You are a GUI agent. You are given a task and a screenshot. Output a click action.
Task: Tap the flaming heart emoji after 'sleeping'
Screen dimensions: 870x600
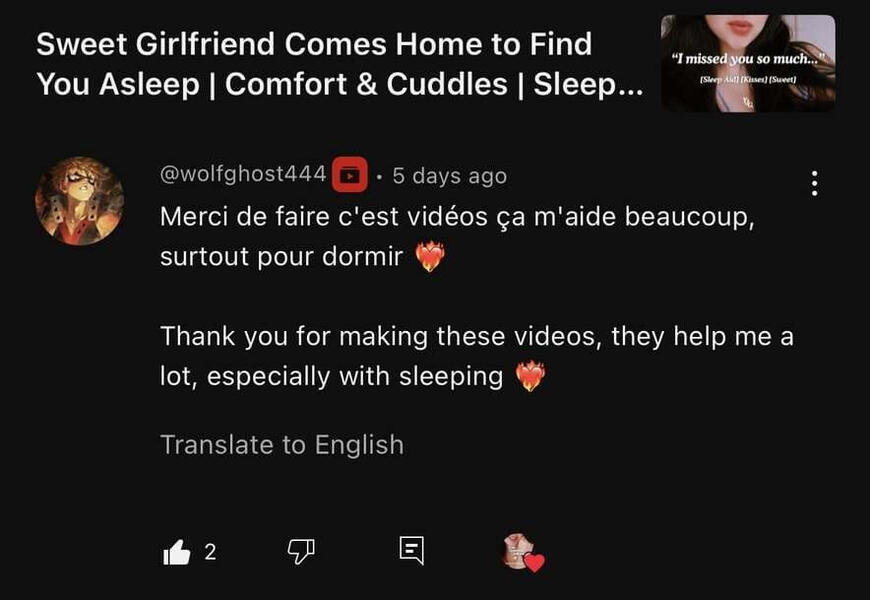pos(530,376)
